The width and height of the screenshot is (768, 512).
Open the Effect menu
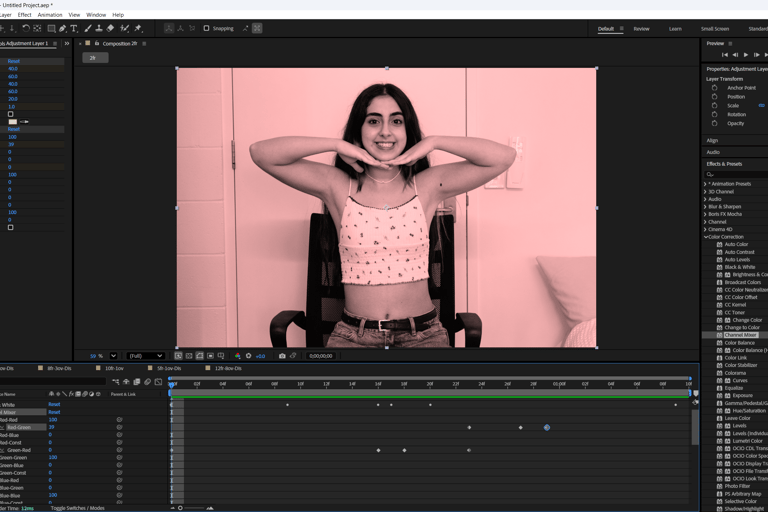[x=24, y=15]
